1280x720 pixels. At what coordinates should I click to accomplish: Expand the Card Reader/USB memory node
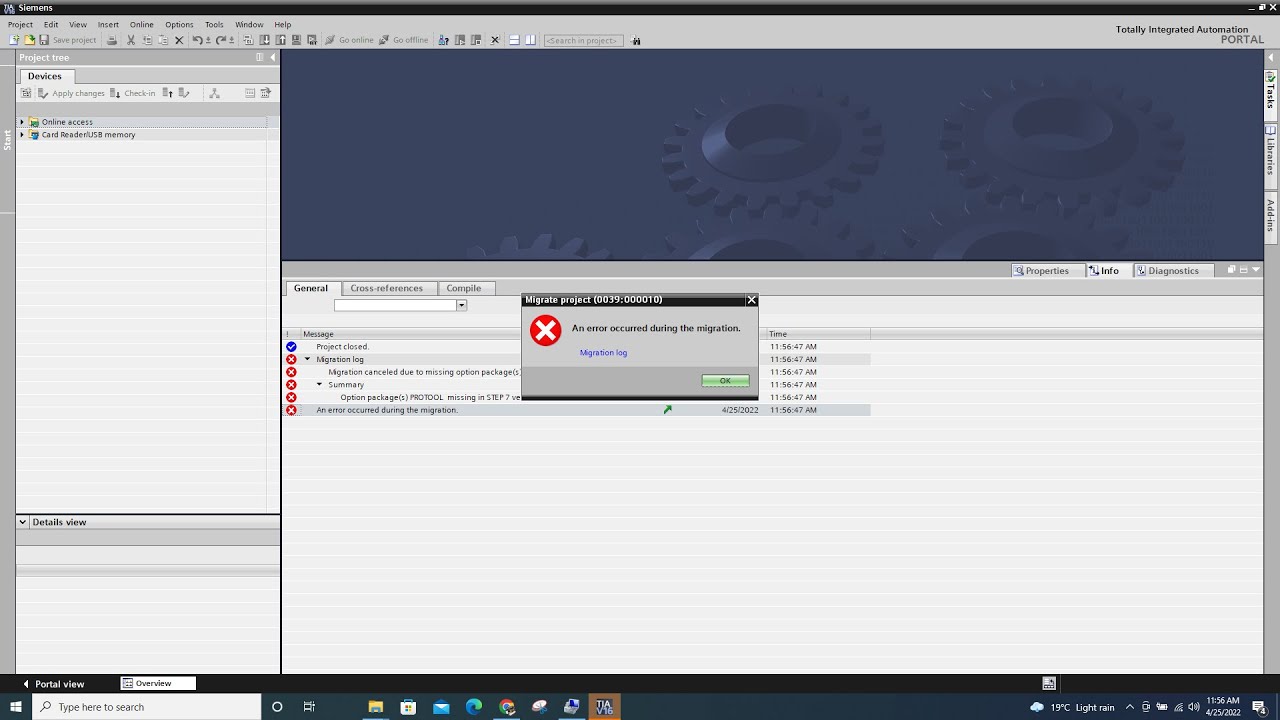[22, 135]
